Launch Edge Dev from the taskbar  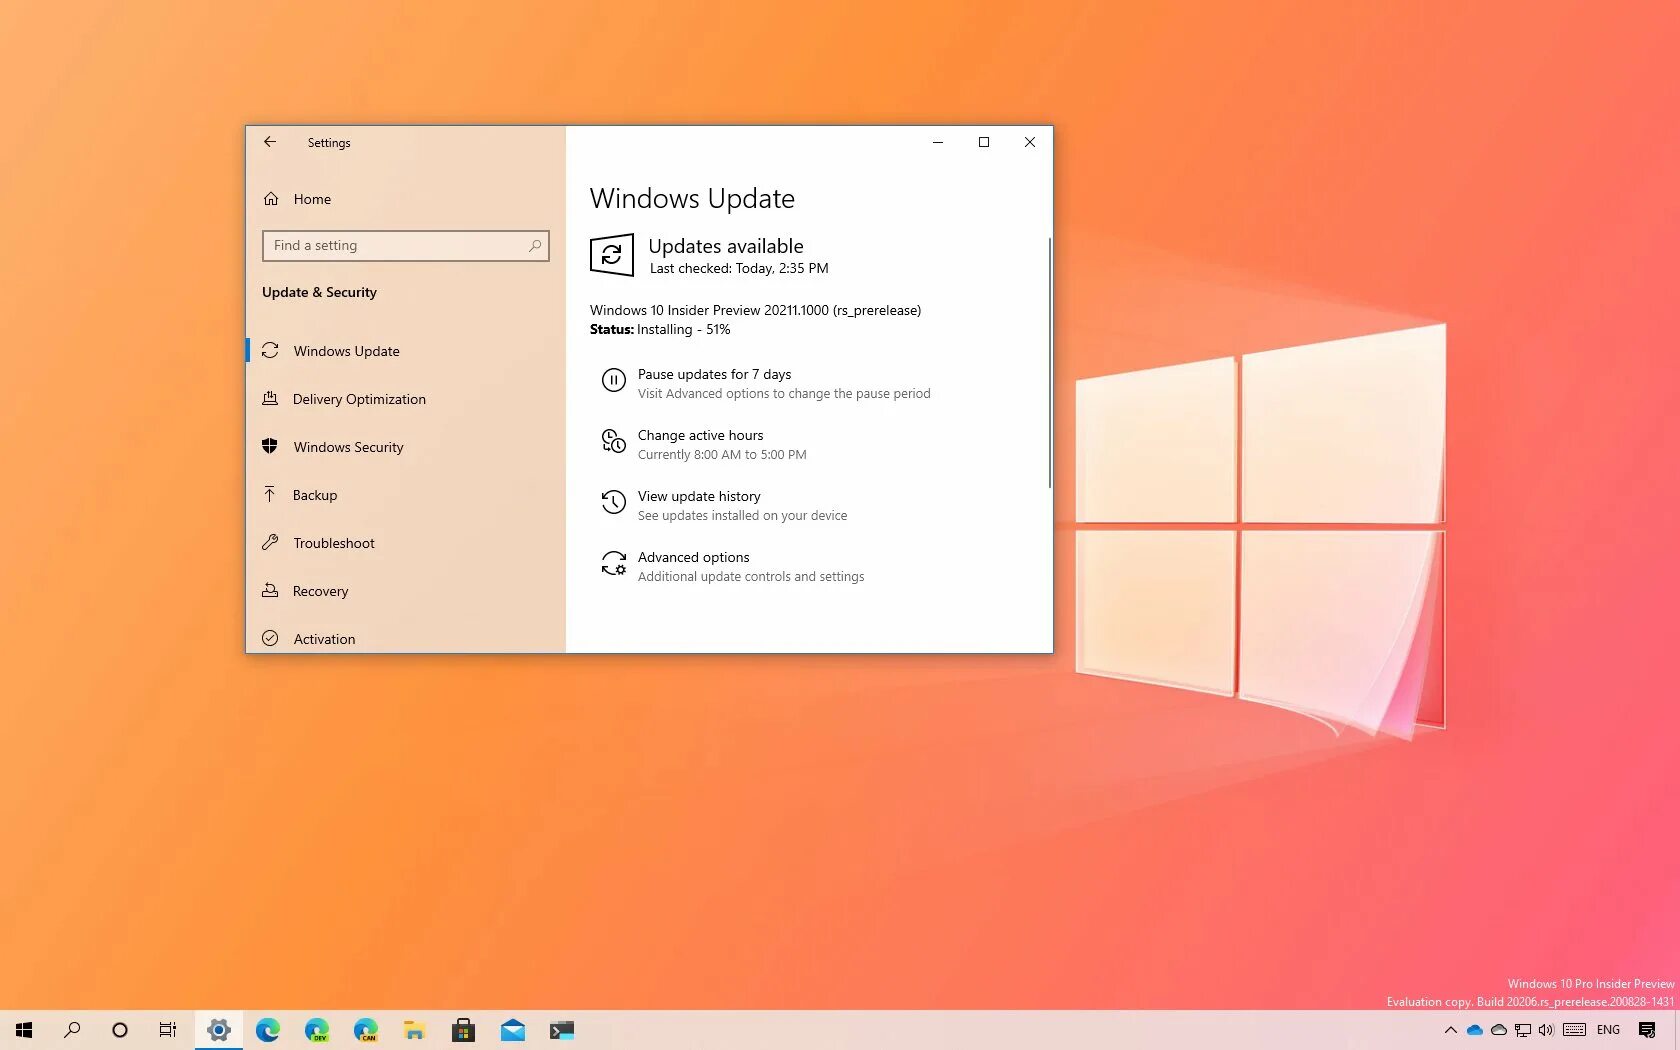pos(317,1030)
